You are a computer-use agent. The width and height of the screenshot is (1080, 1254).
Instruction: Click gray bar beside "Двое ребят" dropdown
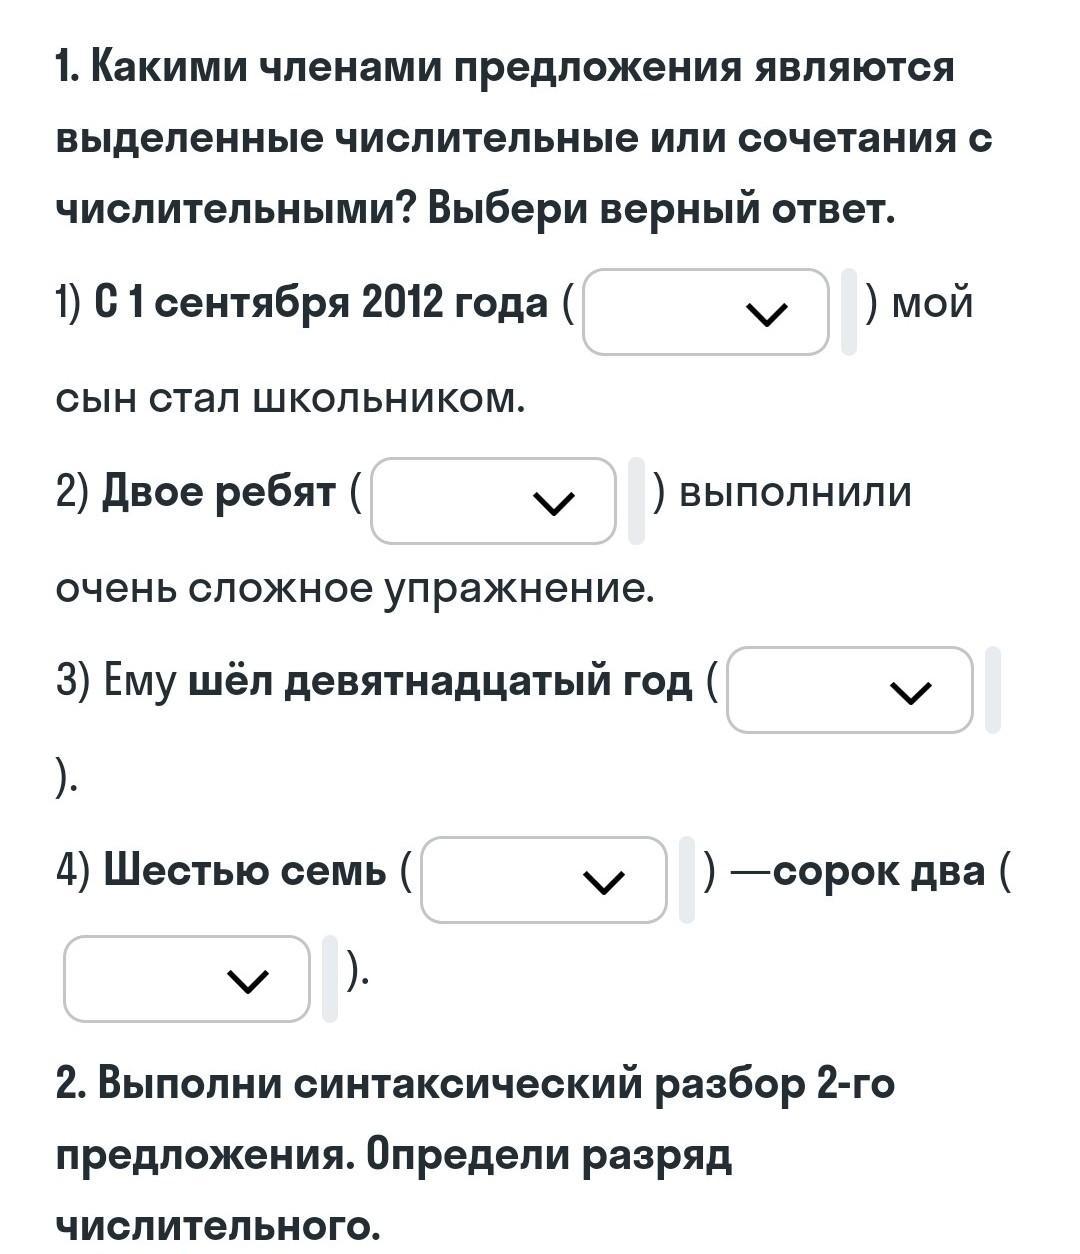[636, 501]
